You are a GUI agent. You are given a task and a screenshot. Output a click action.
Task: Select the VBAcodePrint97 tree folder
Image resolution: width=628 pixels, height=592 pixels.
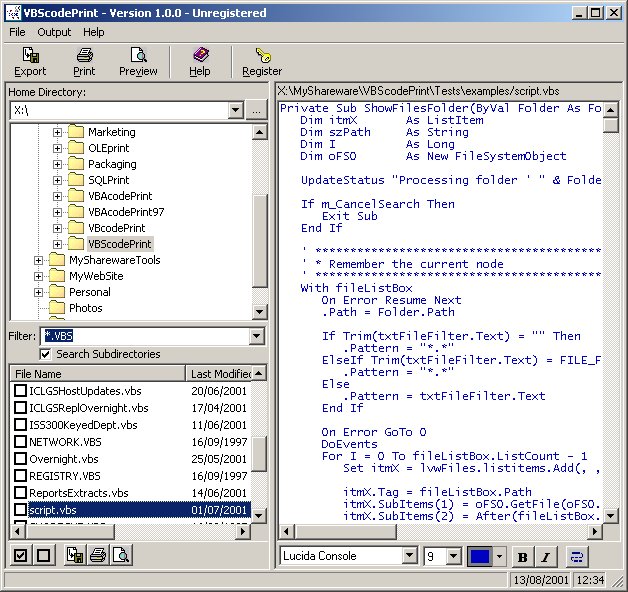(x=126, y=212)
